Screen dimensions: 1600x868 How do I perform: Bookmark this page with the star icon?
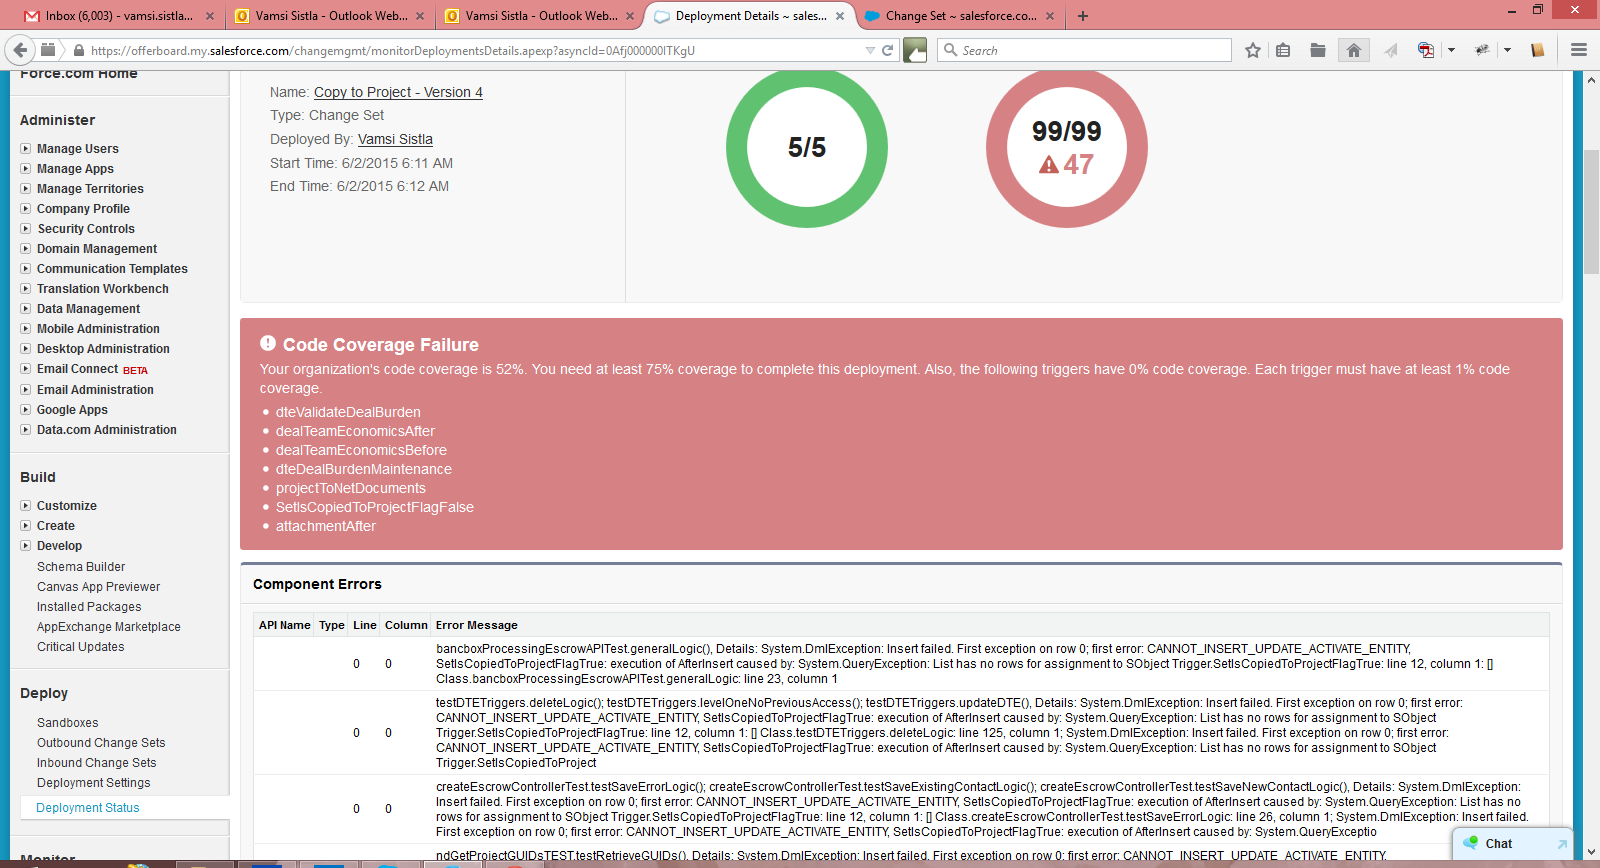(x=1252, y=50)
